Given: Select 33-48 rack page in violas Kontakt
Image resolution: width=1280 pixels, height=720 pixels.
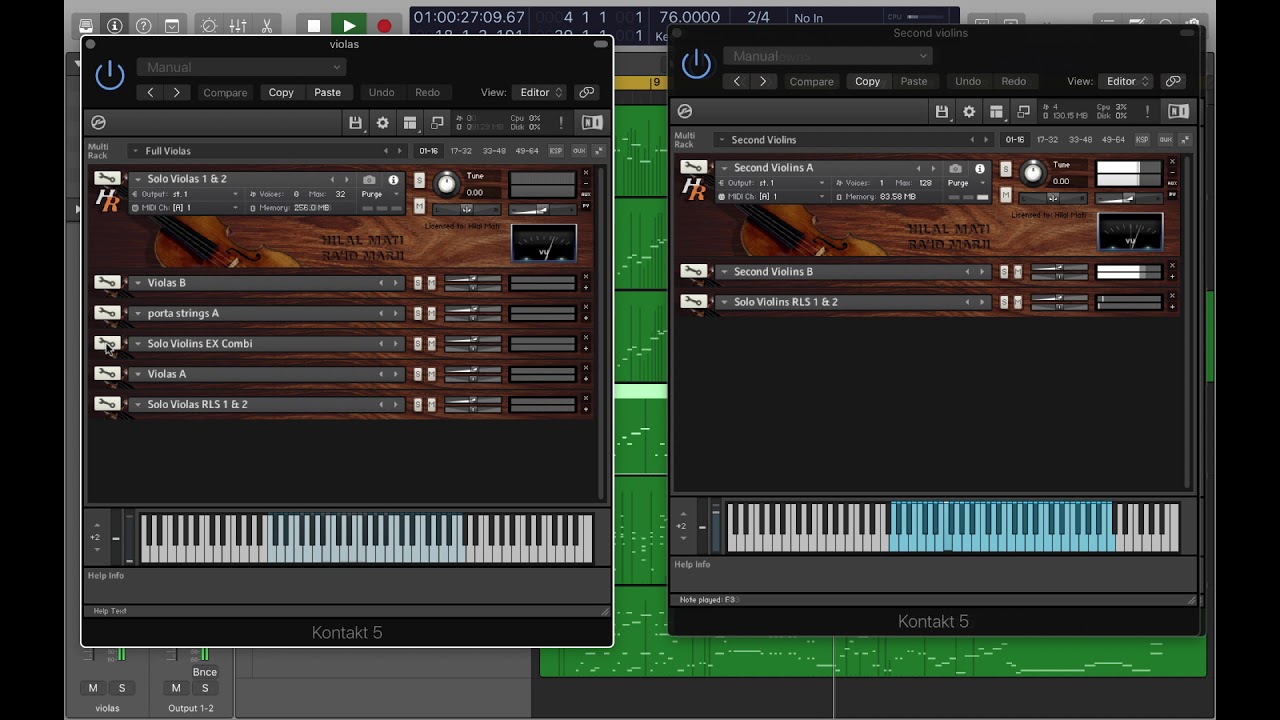Looking at the screenshot, I should 494,151.
